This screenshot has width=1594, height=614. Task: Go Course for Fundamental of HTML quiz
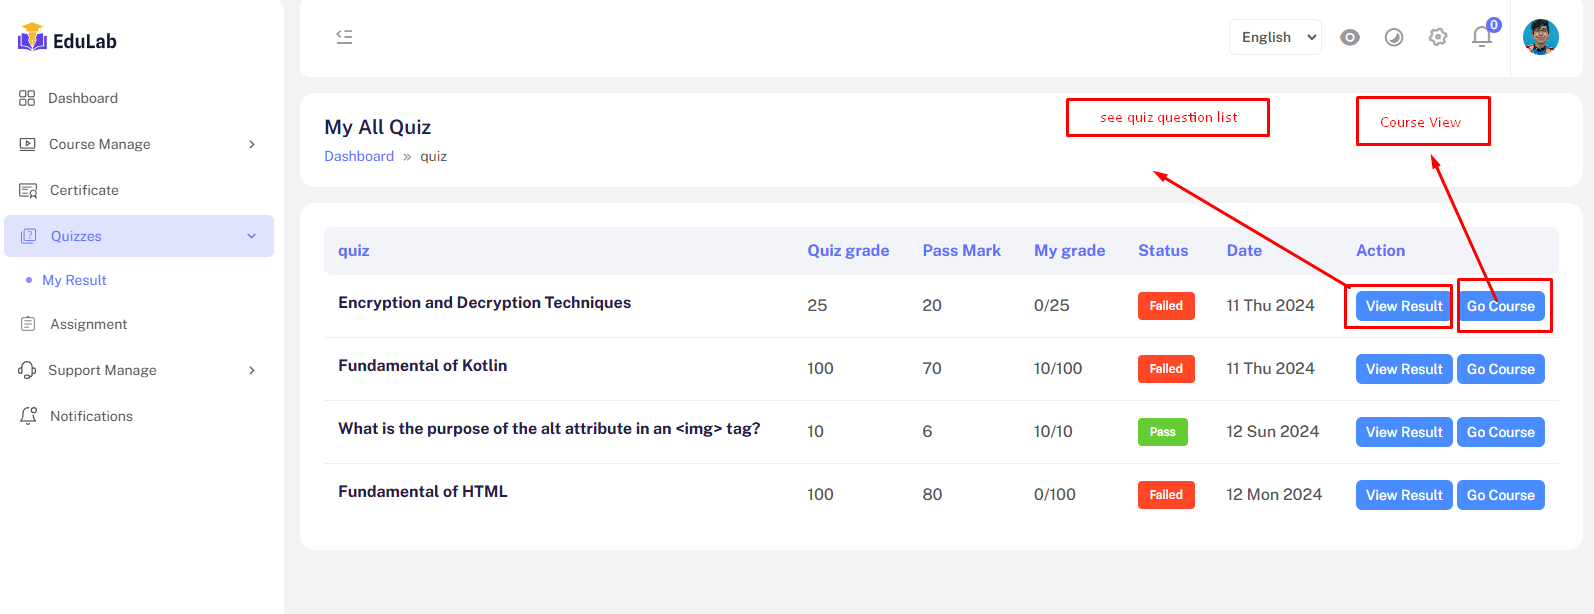coord(1500,495)
